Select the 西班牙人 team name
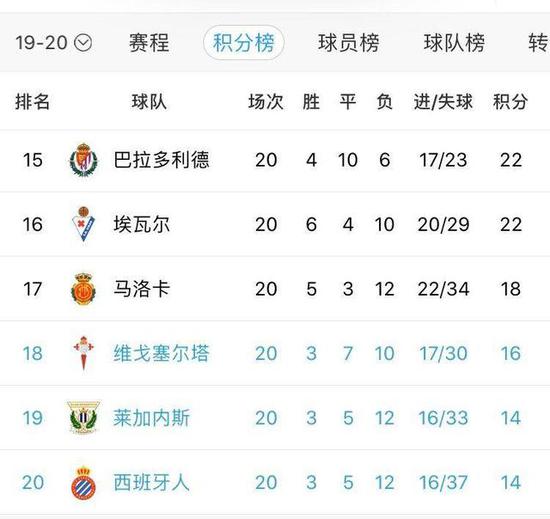 (x=152, y=483)
